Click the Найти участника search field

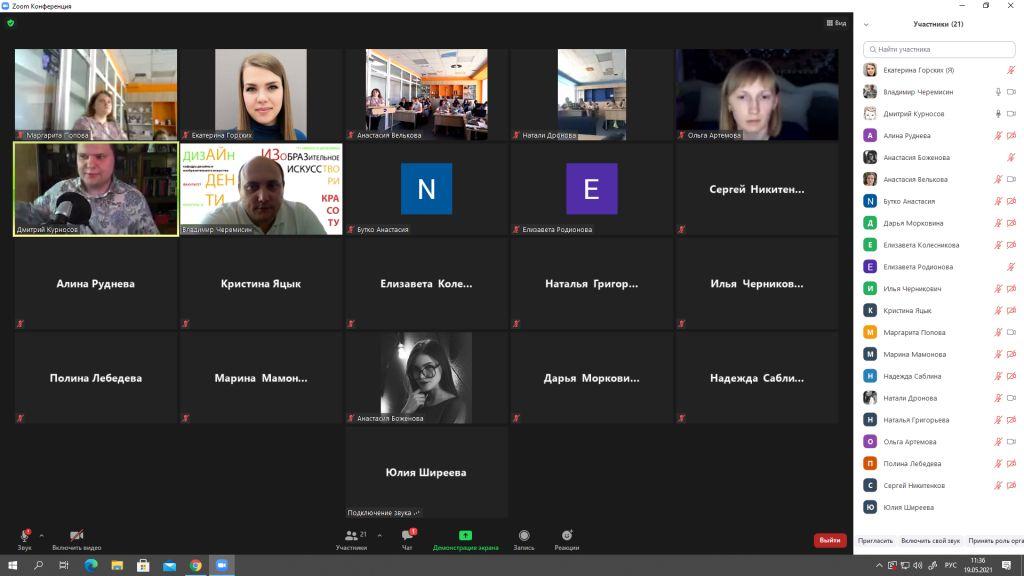939,49
